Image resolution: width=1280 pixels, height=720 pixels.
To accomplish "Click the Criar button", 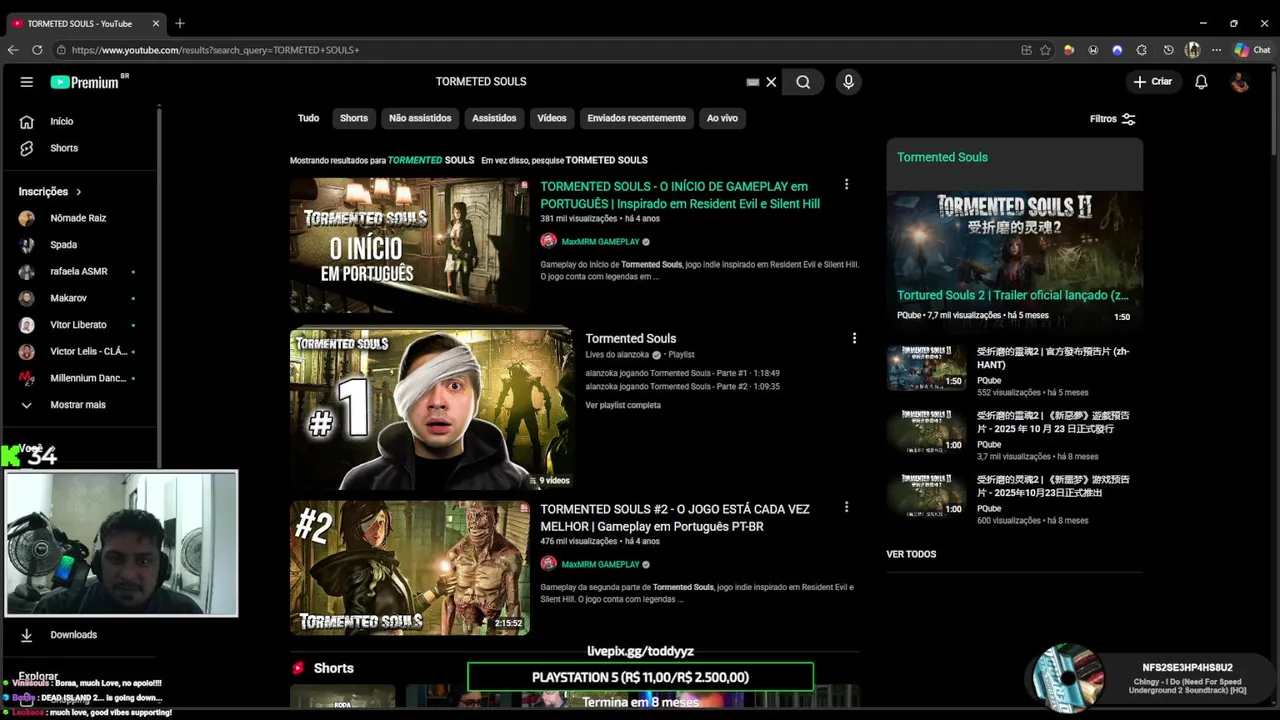I will coord(1152,82).
